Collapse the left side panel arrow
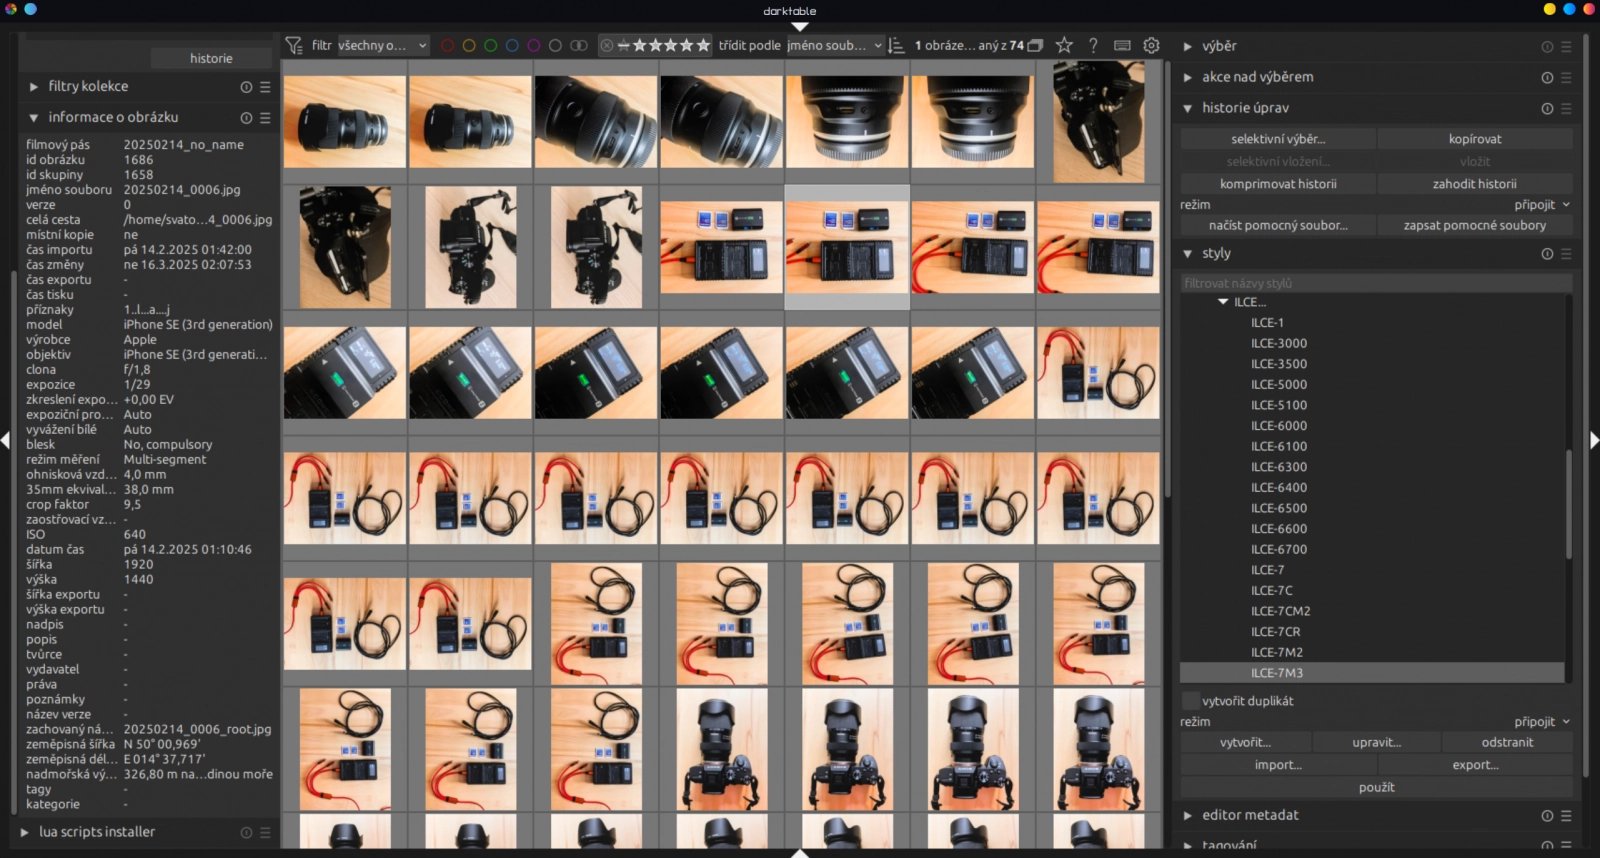This screenshot has width=1600, height=858. click(x=5, y=439)
